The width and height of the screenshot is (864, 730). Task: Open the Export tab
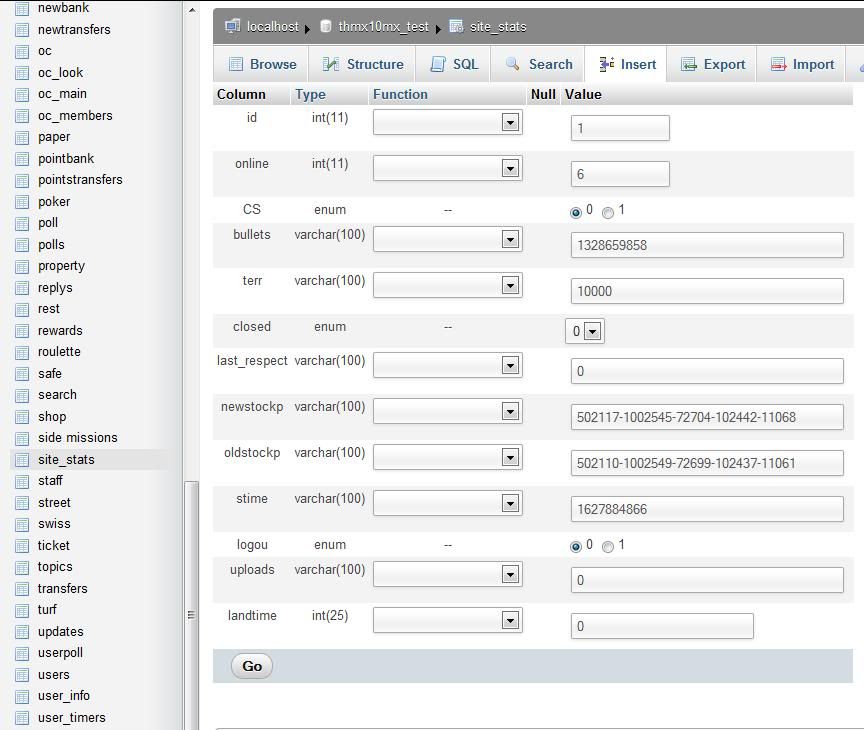click(713, 64)
